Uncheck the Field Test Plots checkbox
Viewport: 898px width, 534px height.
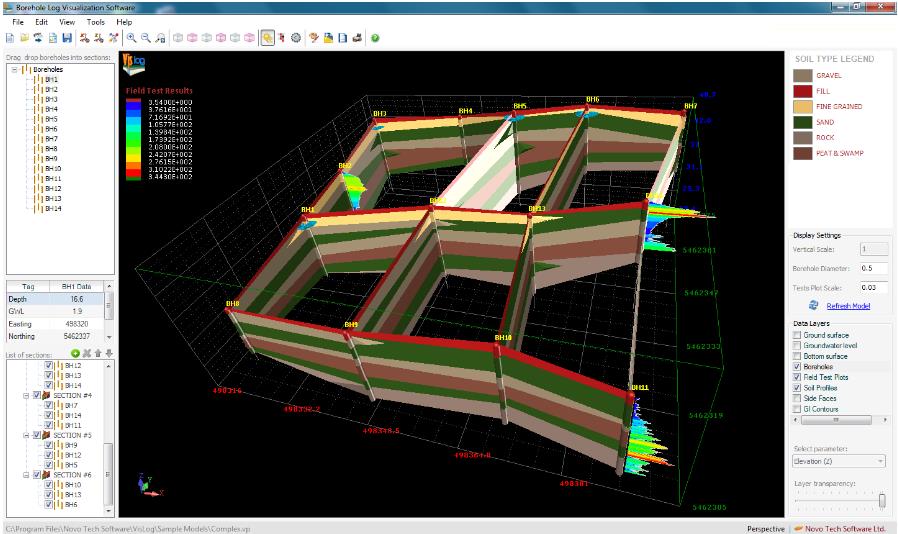pyautogui.click(x=797, y=377)
